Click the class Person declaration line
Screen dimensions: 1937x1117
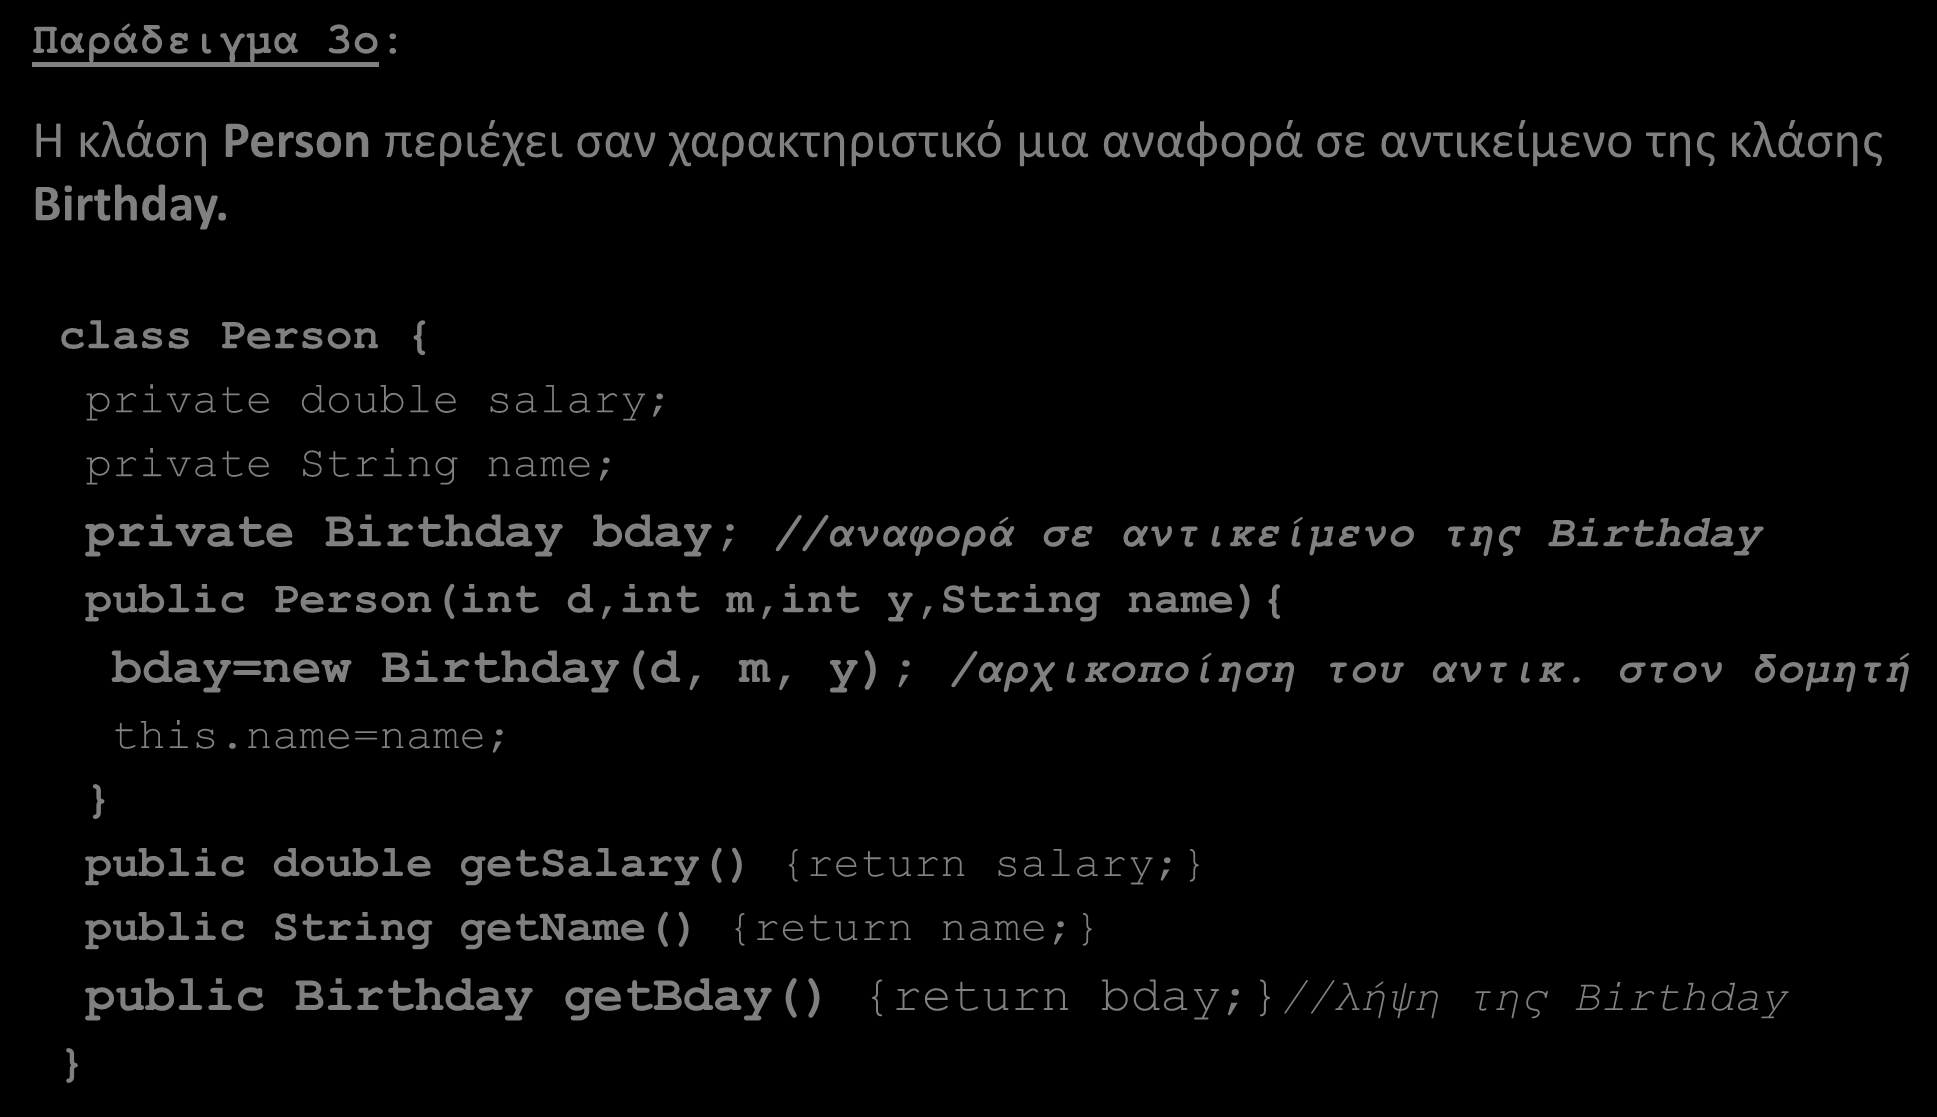[244, 336]
